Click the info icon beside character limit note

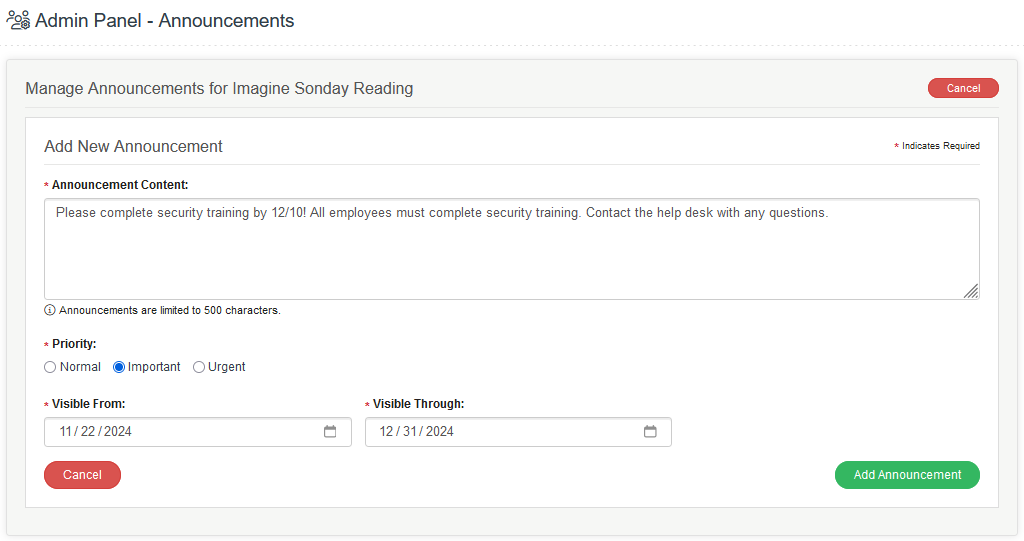click(x=50, y=310)
